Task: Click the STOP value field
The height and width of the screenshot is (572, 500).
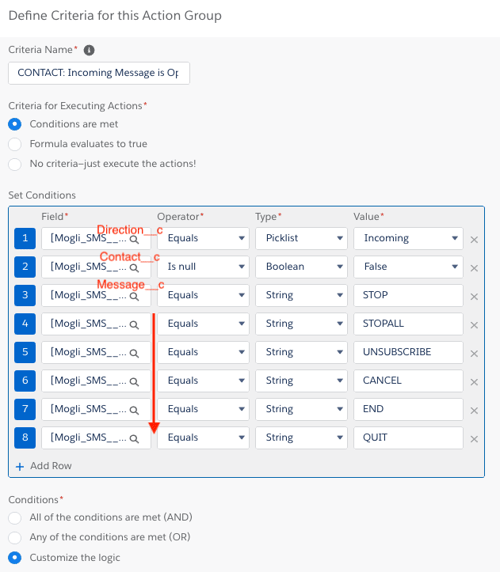Action: coord(408,295)
